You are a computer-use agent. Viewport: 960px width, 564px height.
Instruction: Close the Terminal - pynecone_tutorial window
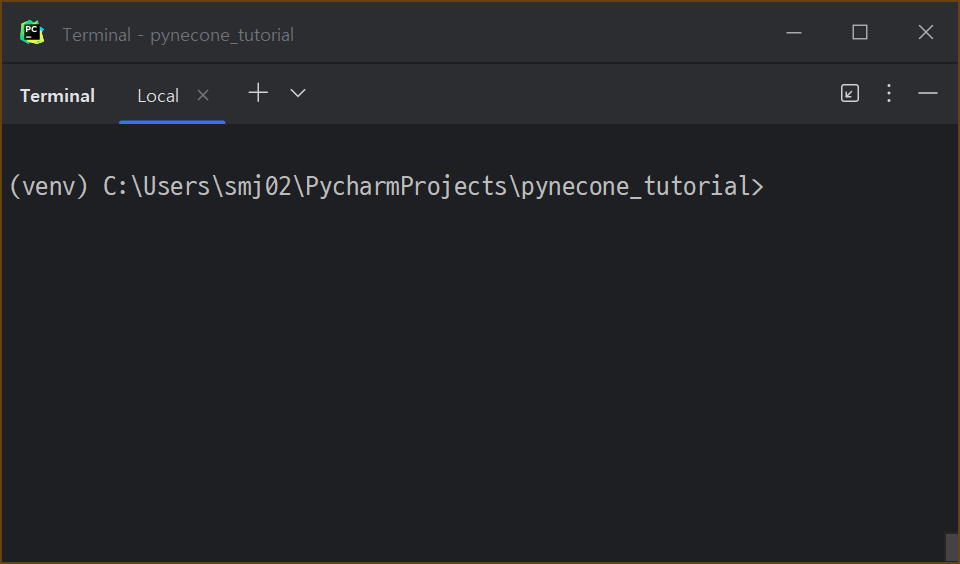tap(926, 32)
